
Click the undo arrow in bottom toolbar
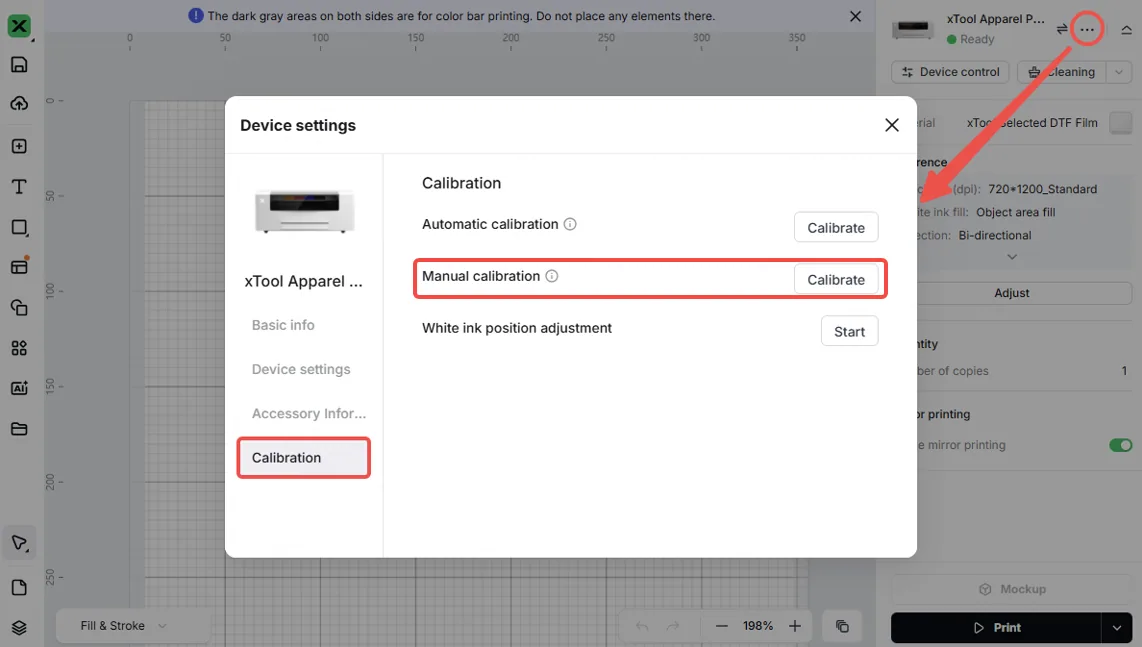pyautogui.click(x=642, y=626)
